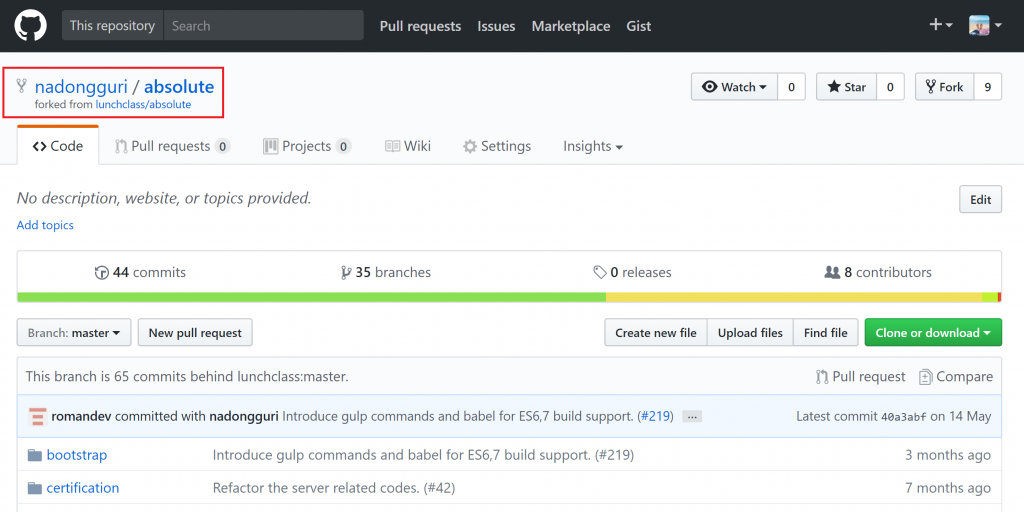Focus the repository Search field

263,25
